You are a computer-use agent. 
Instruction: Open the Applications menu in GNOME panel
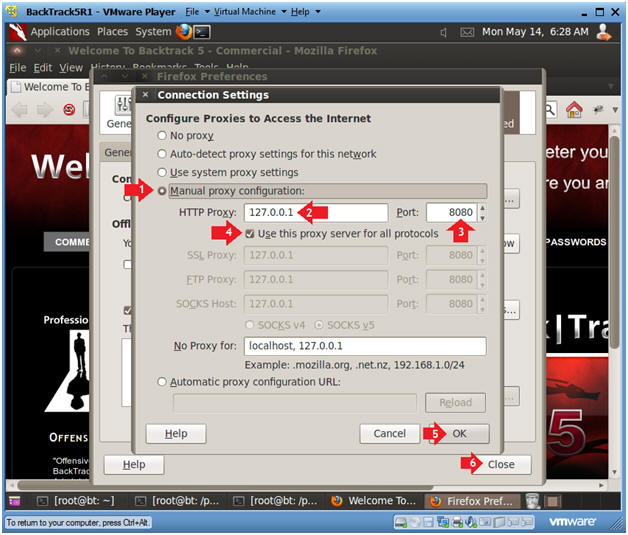(60, 32)
